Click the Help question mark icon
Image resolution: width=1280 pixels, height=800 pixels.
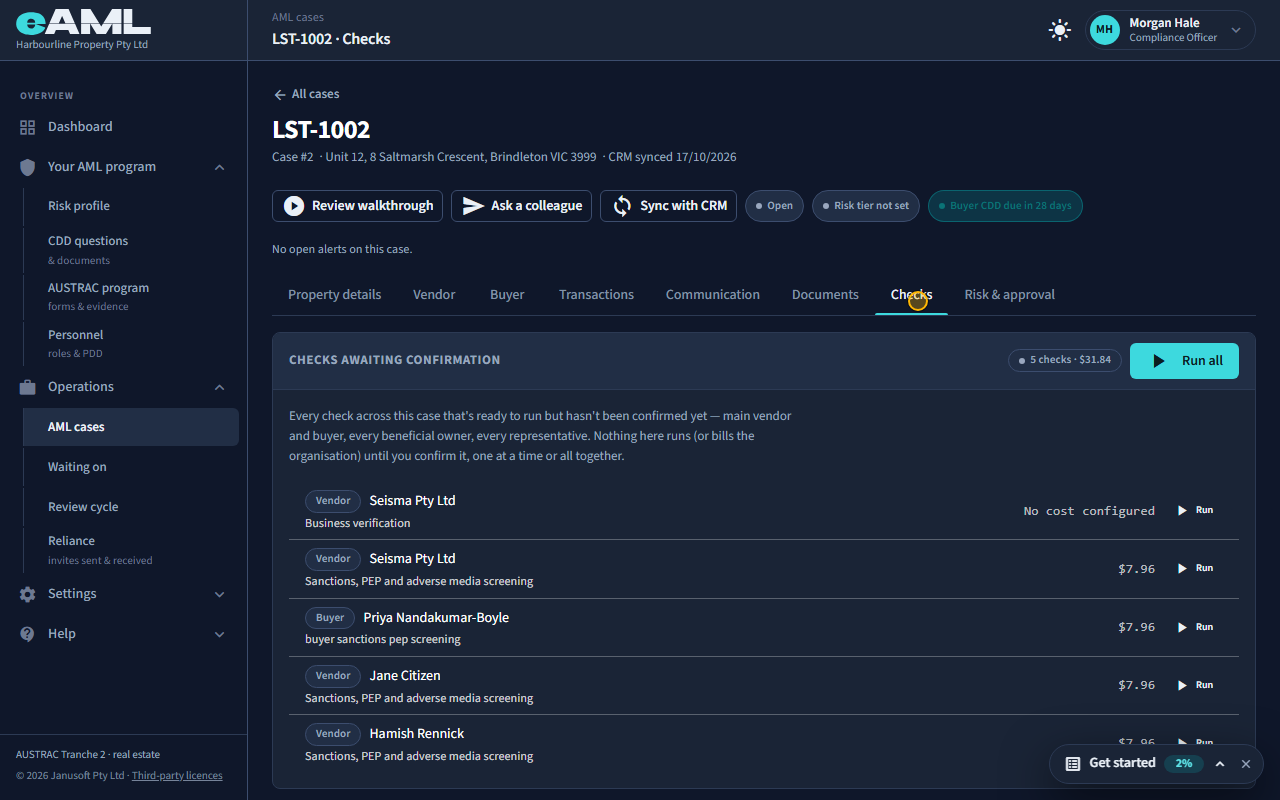[x=27, y=634]
